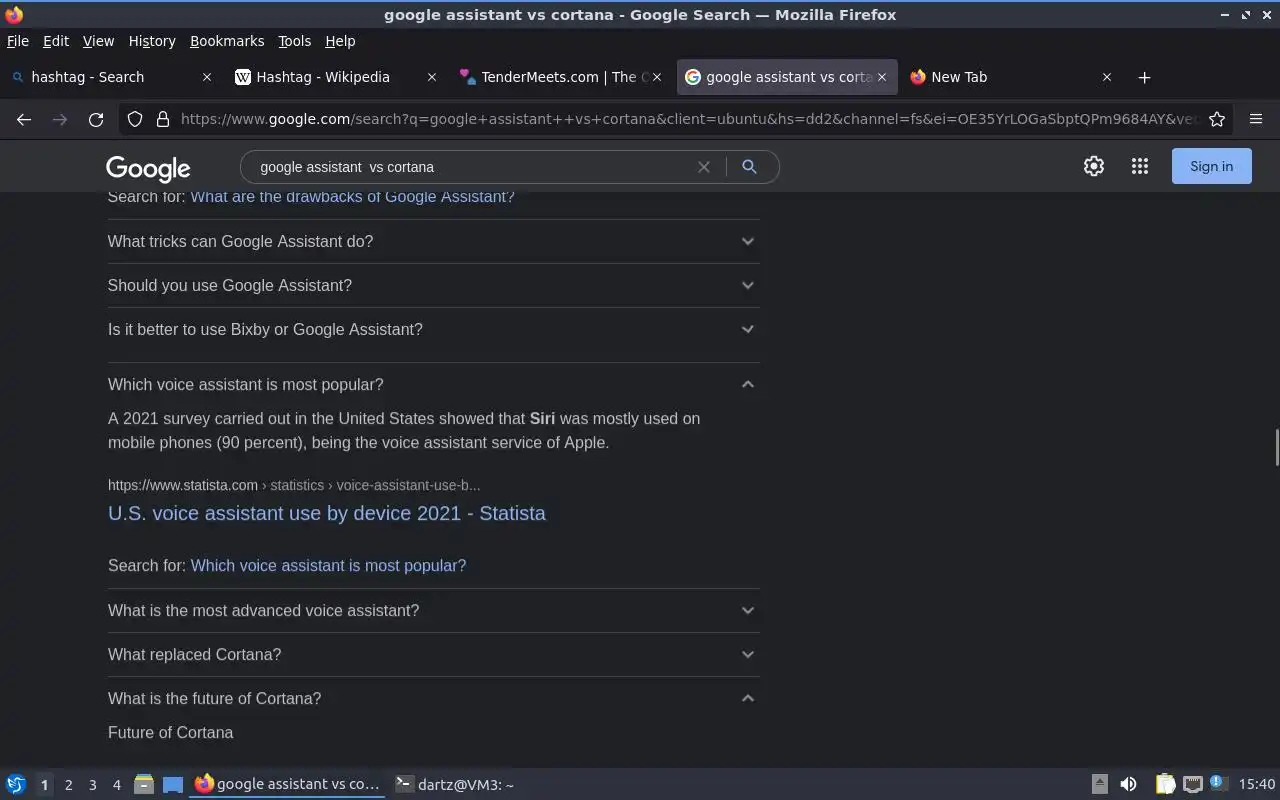Expand 'What is the most advanced voice assistant?'
This screenshot has width=1280, height=800.
(432, 610)
